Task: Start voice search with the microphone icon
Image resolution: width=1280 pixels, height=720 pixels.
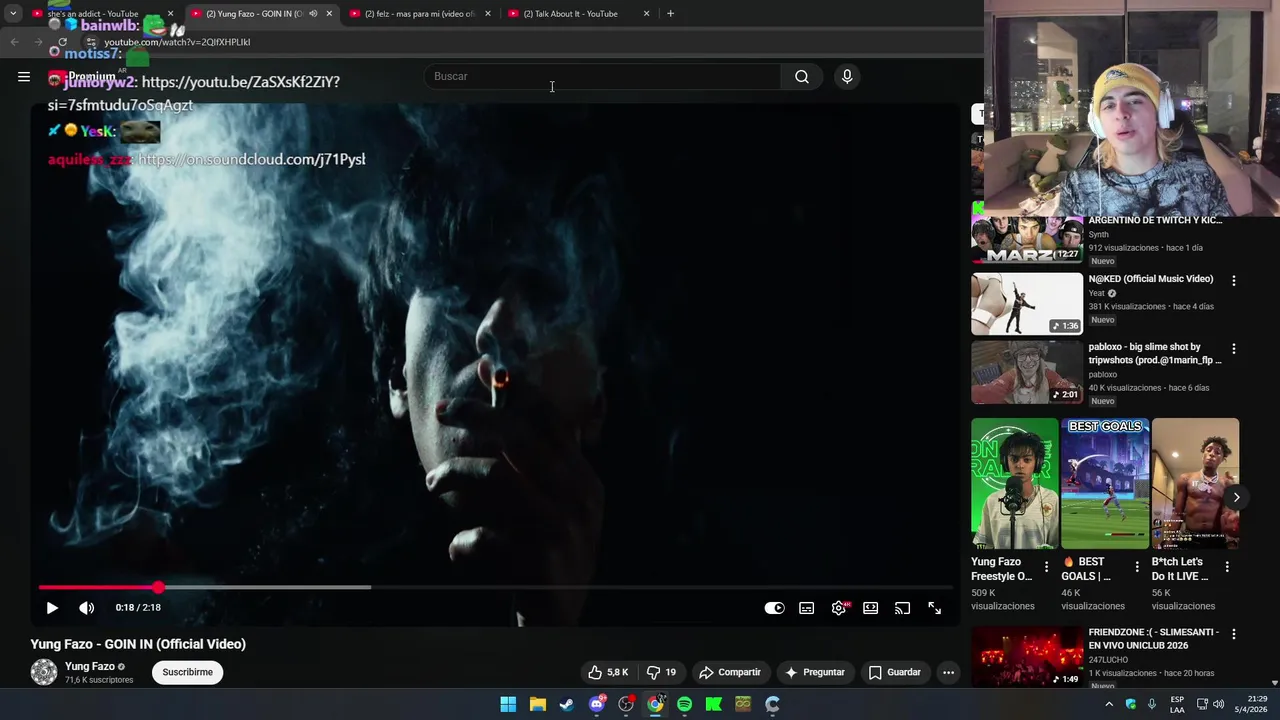Action: click(847, 77)
